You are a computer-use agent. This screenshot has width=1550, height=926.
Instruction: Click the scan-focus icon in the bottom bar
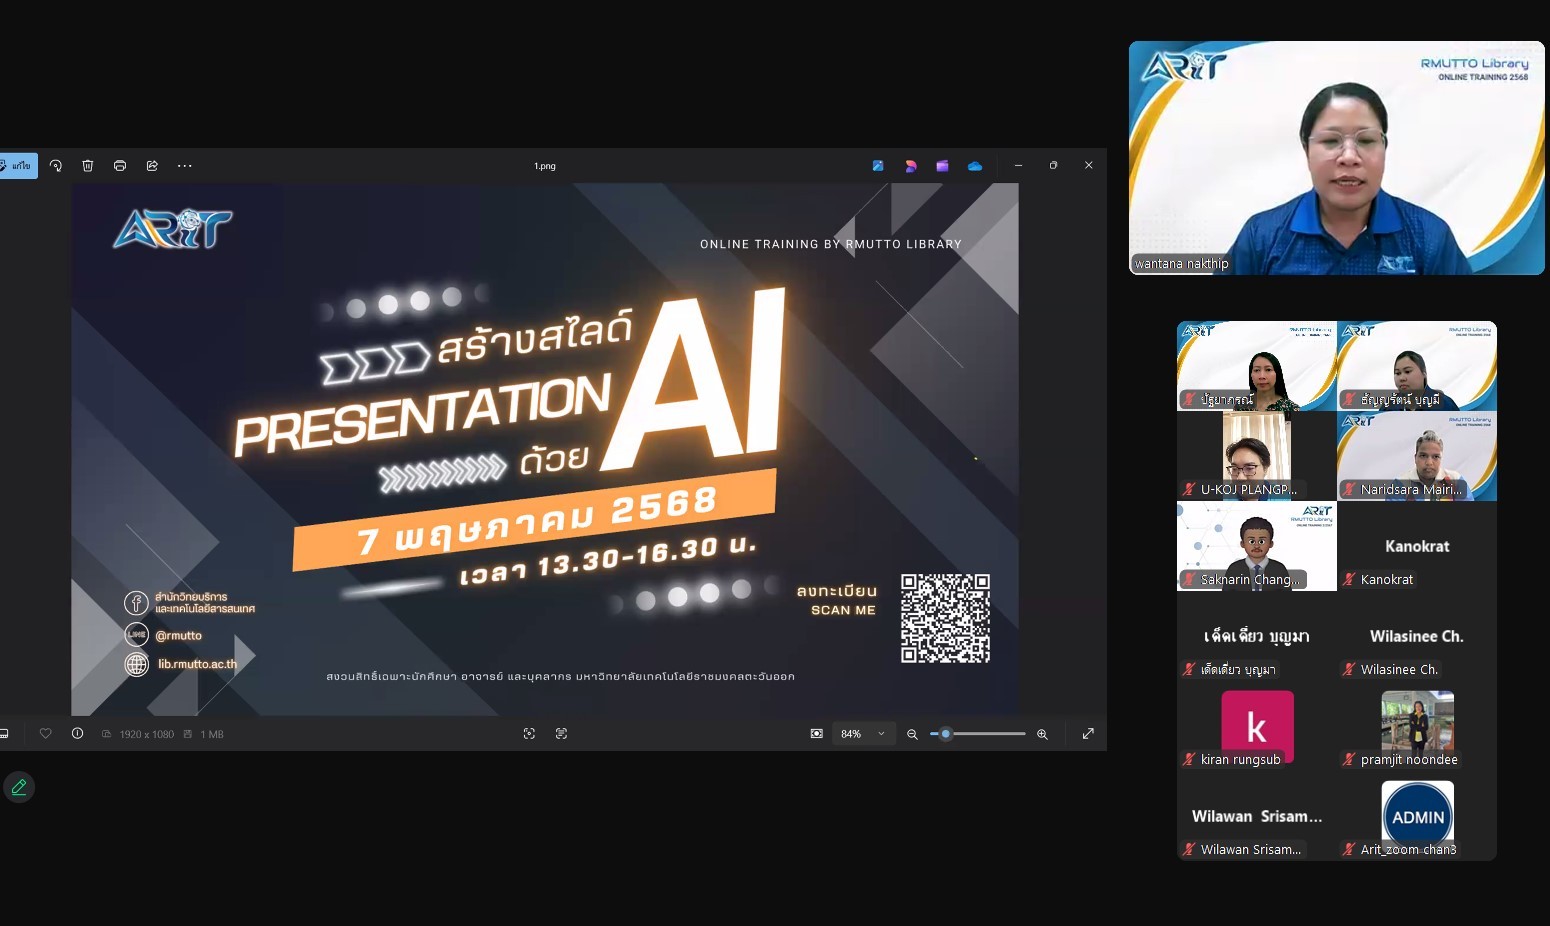coord(529,734)
